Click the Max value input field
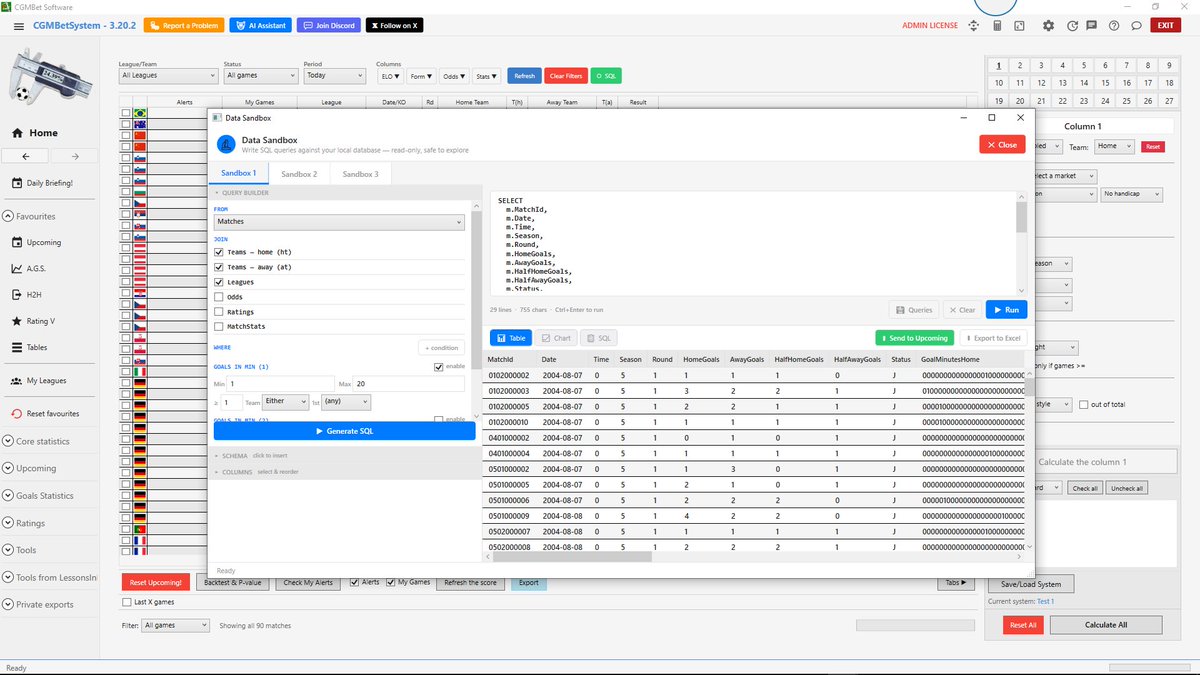 point(409,384)
